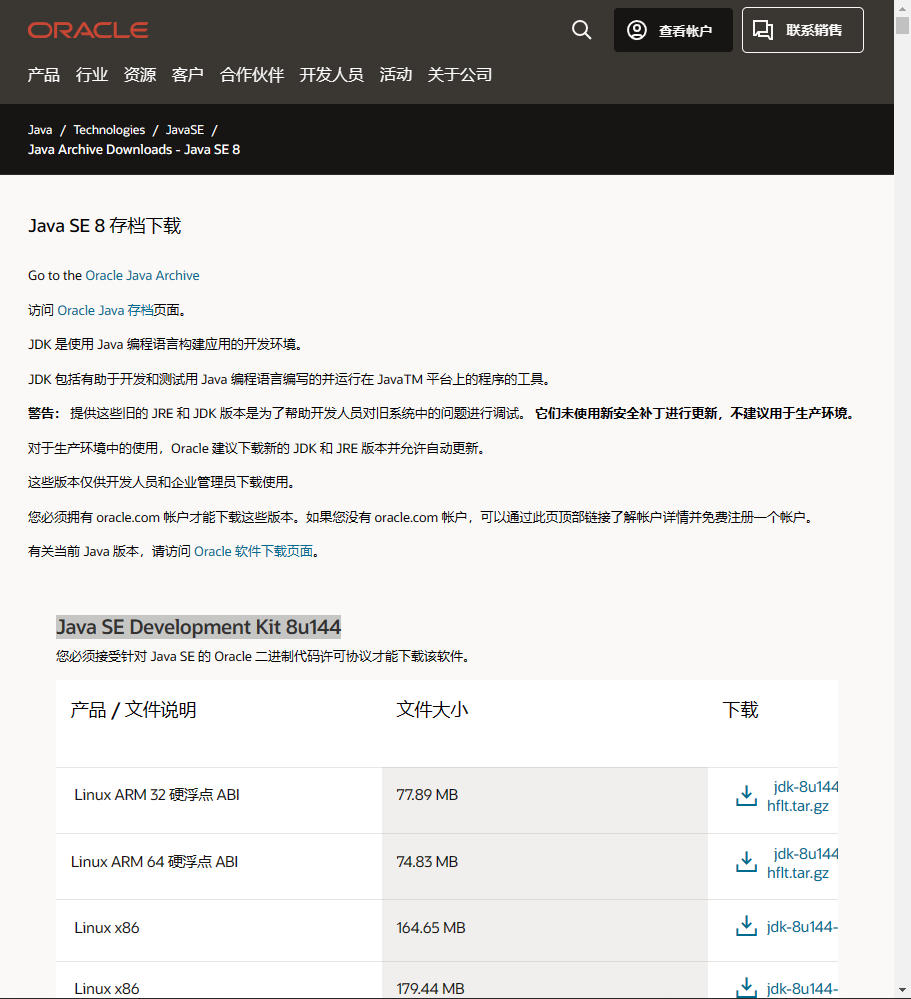The height and width of the screenshot is (999, 911).
Task: Open the 资源 menu
Action: pos(140,75)
